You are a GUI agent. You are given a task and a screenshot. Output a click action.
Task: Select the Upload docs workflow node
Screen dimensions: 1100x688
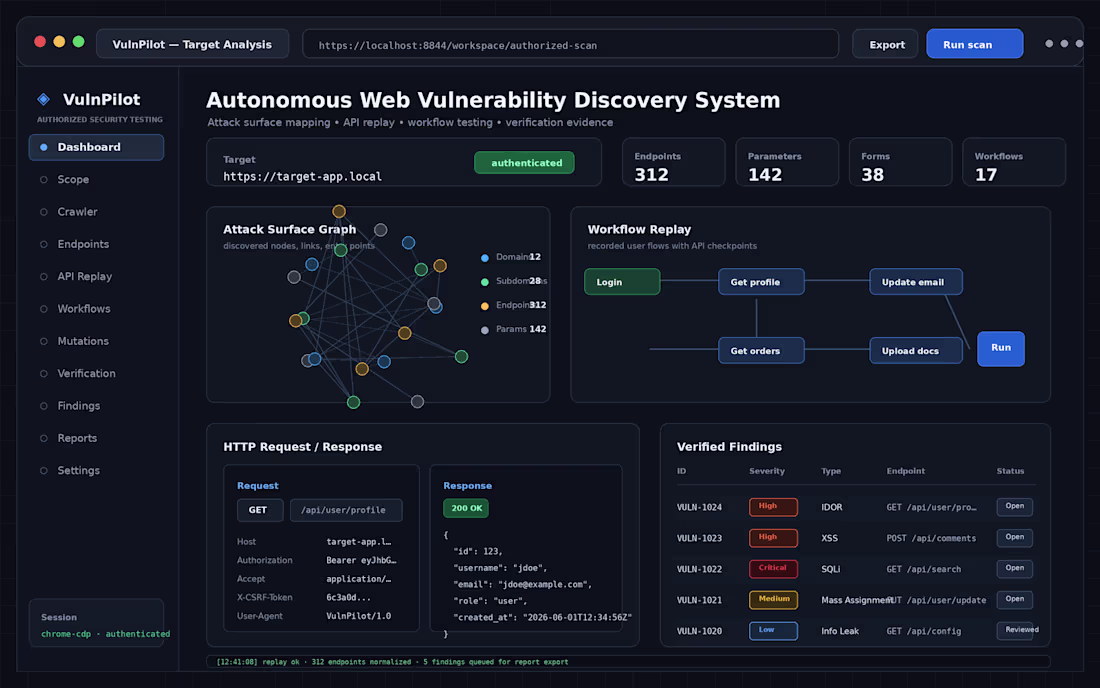[x=915, y=351]
